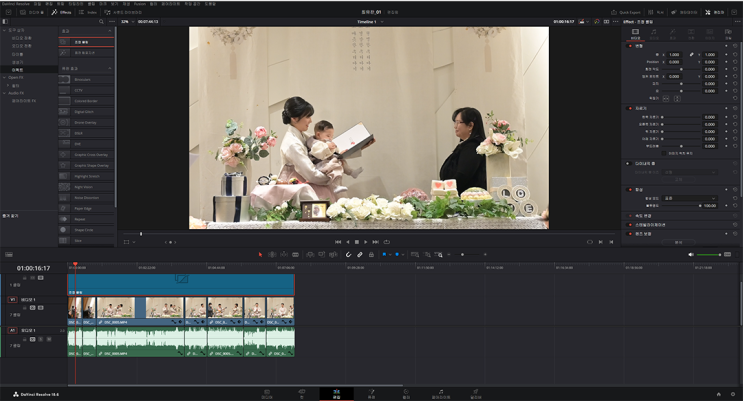
Task: Click the stop button in viewer transport controls
Action: (x=357, y=242)
